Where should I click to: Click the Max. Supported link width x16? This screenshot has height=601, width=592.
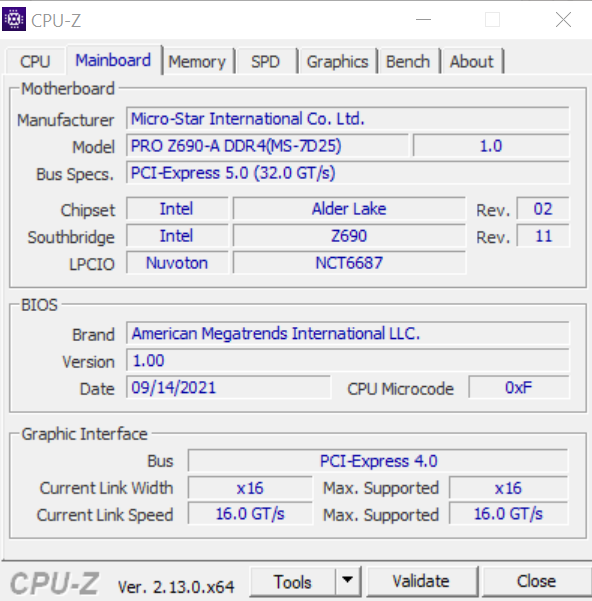point(508,488)
